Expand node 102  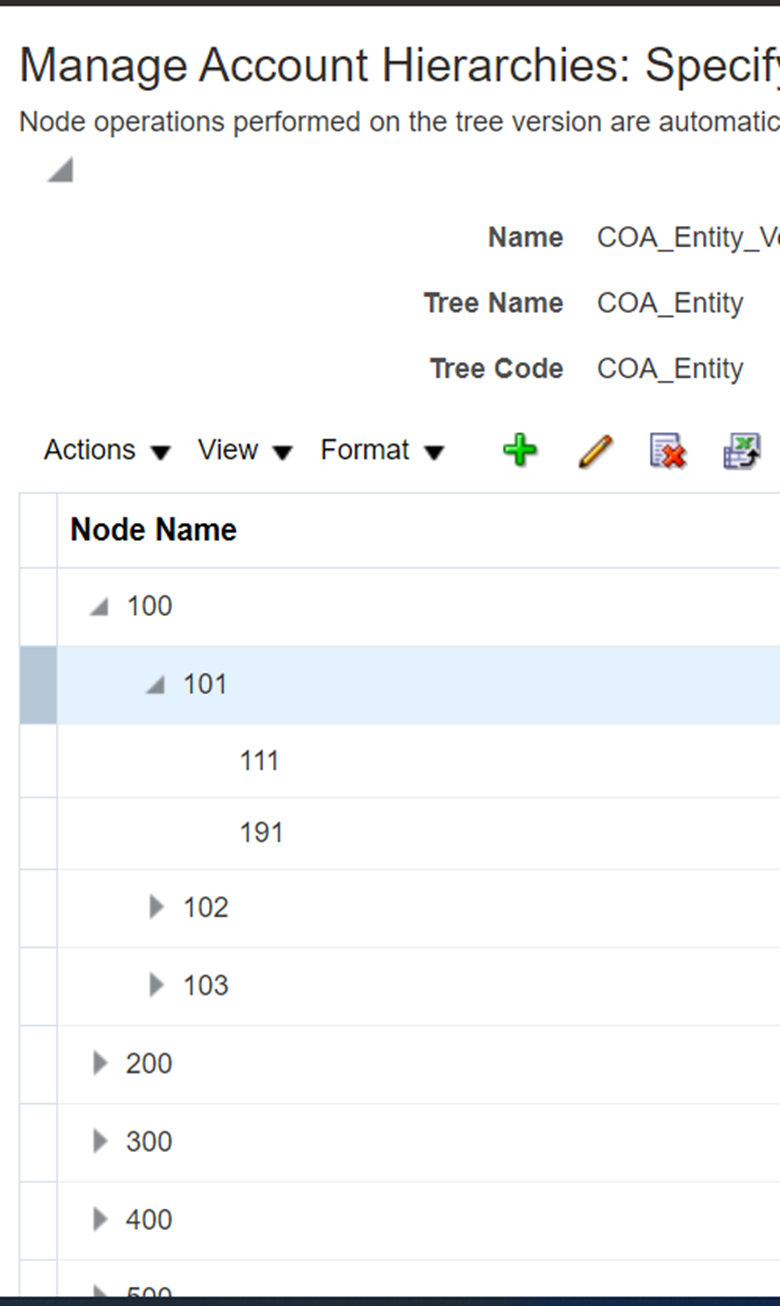coord(157,907)
